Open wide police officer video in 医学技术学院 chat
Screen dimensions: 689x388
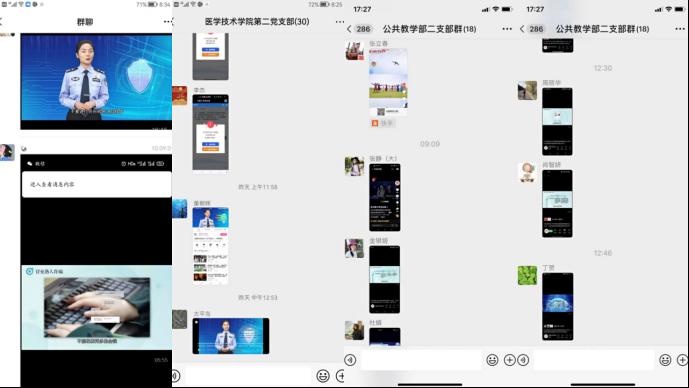click(231, 336)
